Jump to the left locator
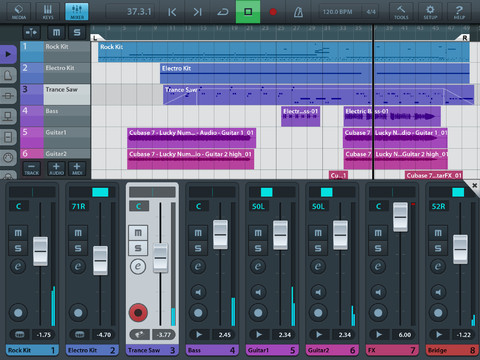Viewport: 480px width, 360px height. click(x=172, y=12)
